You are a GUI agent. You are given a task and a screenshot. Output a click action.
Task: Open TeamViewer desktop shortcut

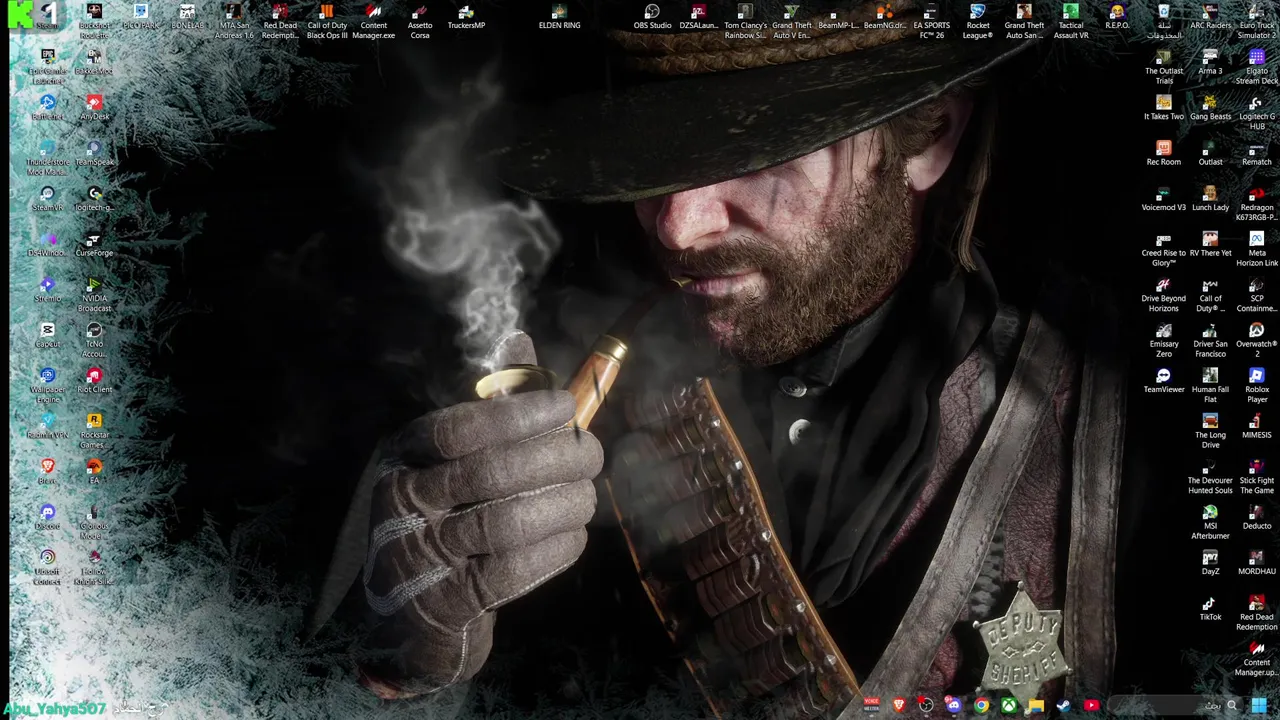(1163, 381)
